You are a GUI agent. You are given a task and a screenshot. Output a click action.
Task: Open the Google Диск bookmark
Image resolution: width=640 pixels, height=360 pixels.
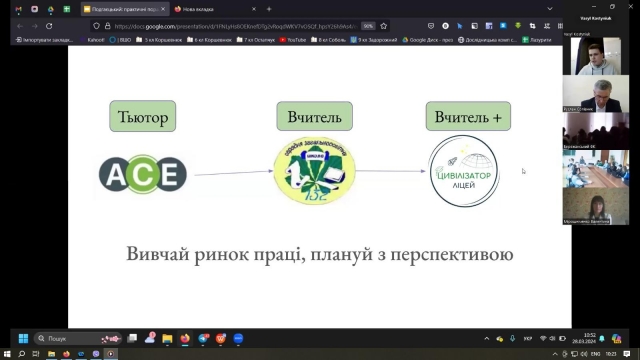427,40
